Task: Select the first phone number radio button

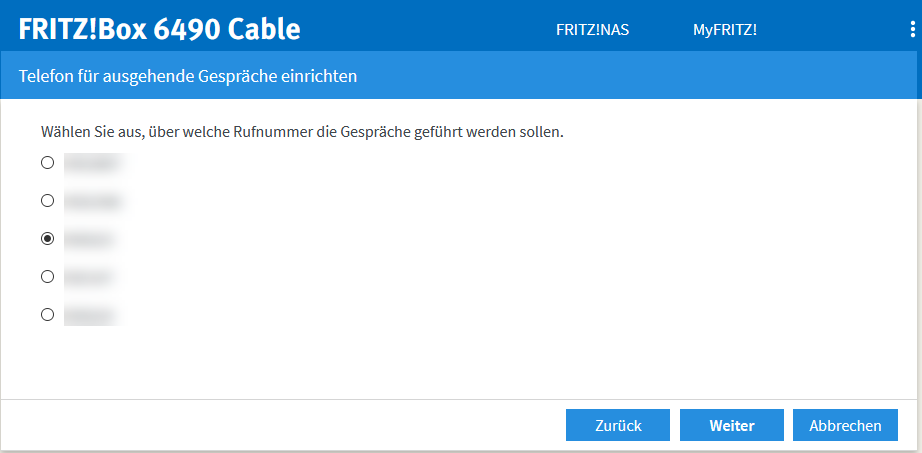Action: coord(47,162)
